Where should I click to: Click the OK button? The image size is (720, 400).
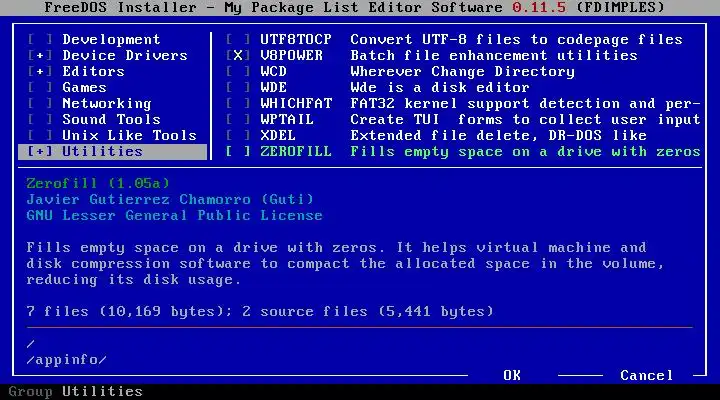512,376
